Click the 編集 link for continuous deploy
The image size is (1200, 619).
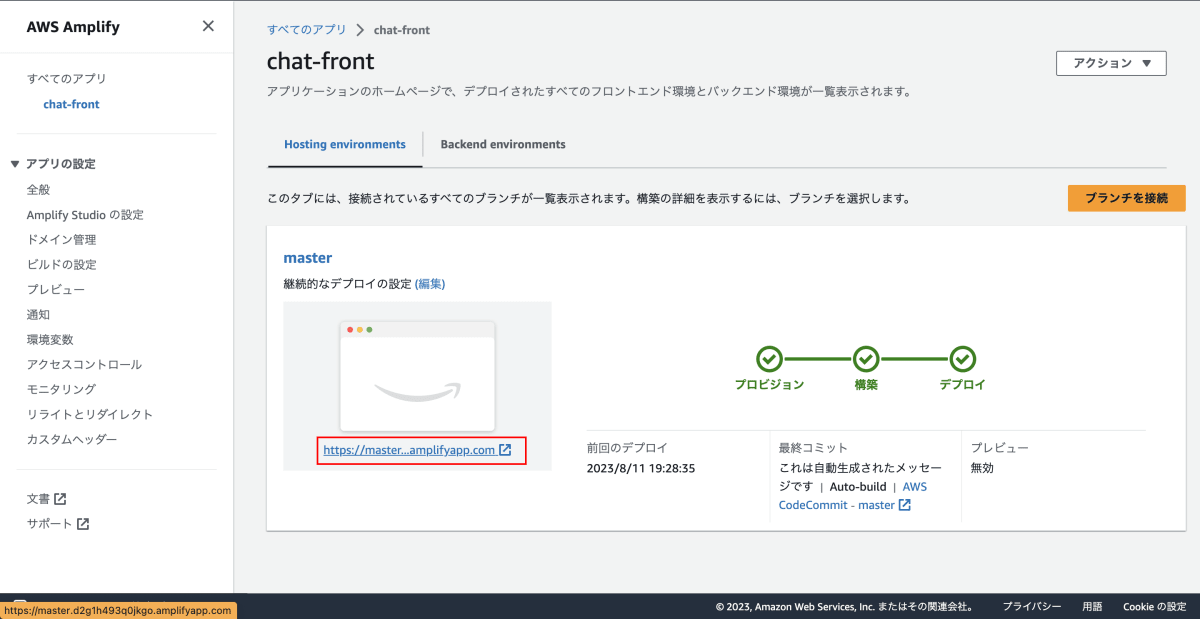(430, 284)
